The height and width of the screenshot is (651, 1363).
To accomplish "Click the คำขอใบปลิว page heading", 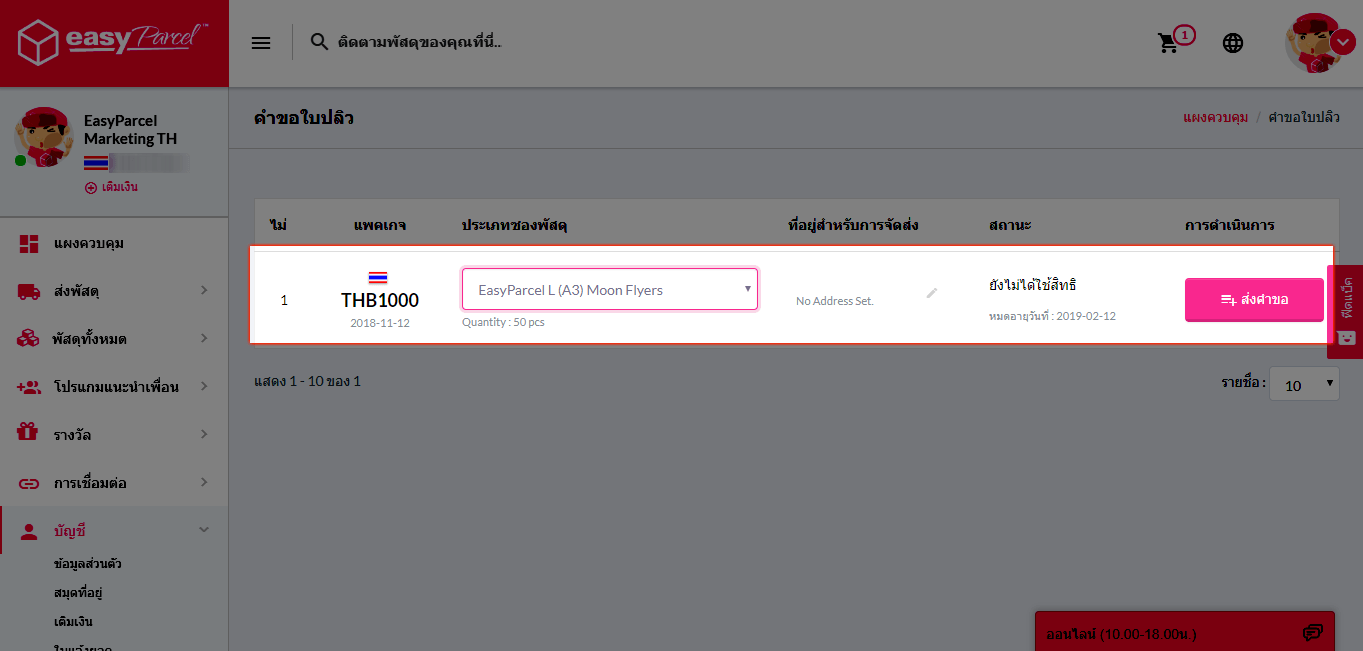I will click(x=304, y=118).
